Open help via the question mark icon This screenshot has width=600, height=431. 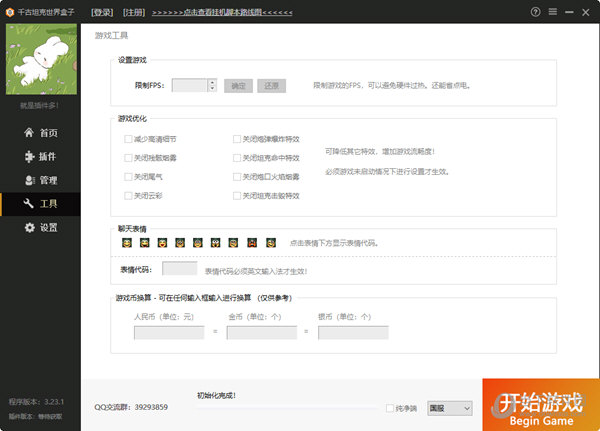point(535,12)
